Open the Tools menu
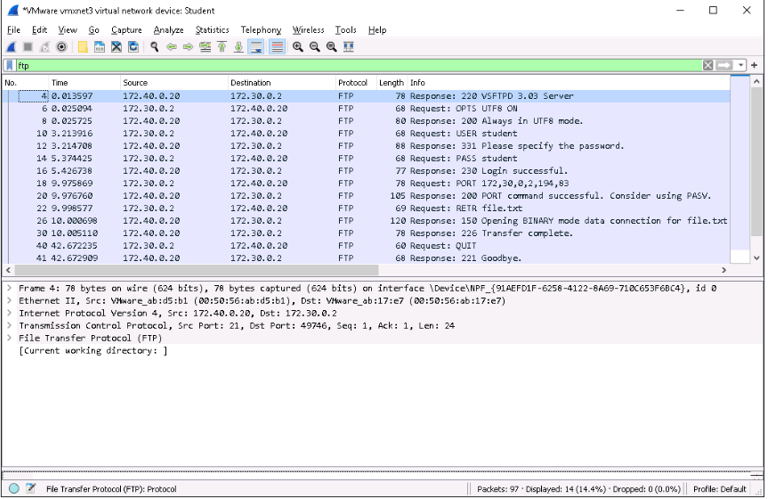768x499 pixels. click(345, 30)
